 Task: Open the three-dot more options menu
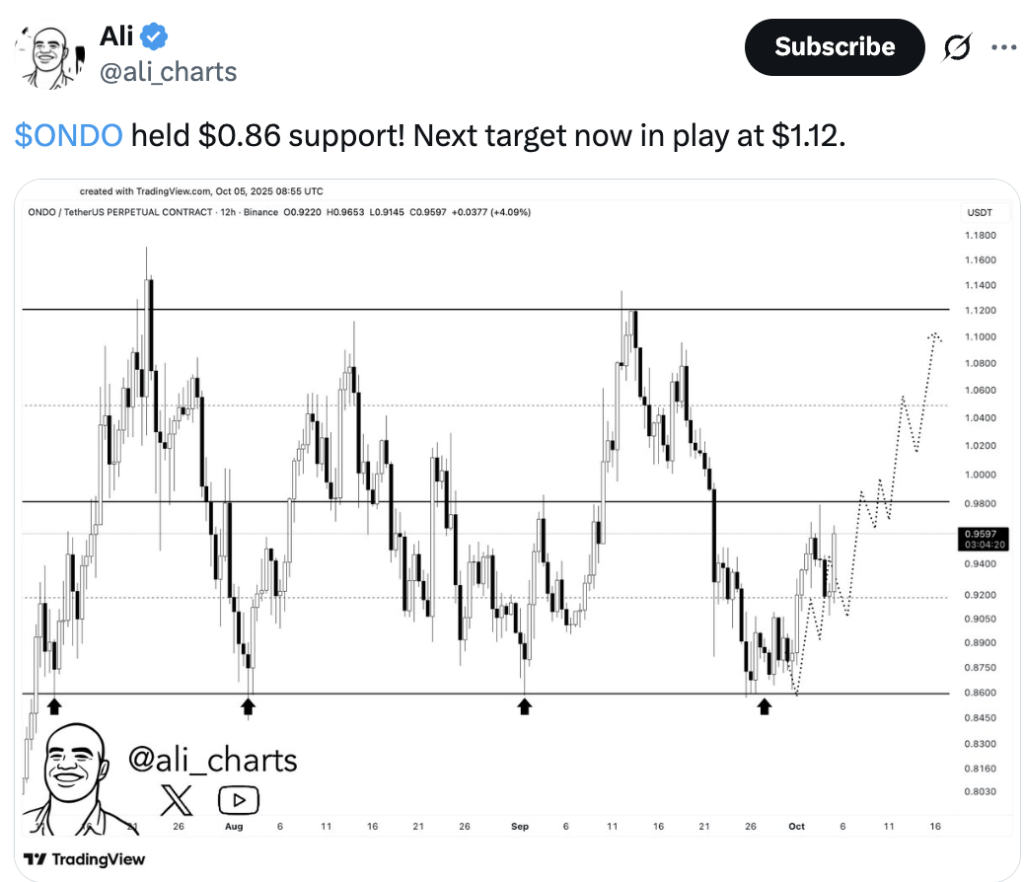(1003, 47)
